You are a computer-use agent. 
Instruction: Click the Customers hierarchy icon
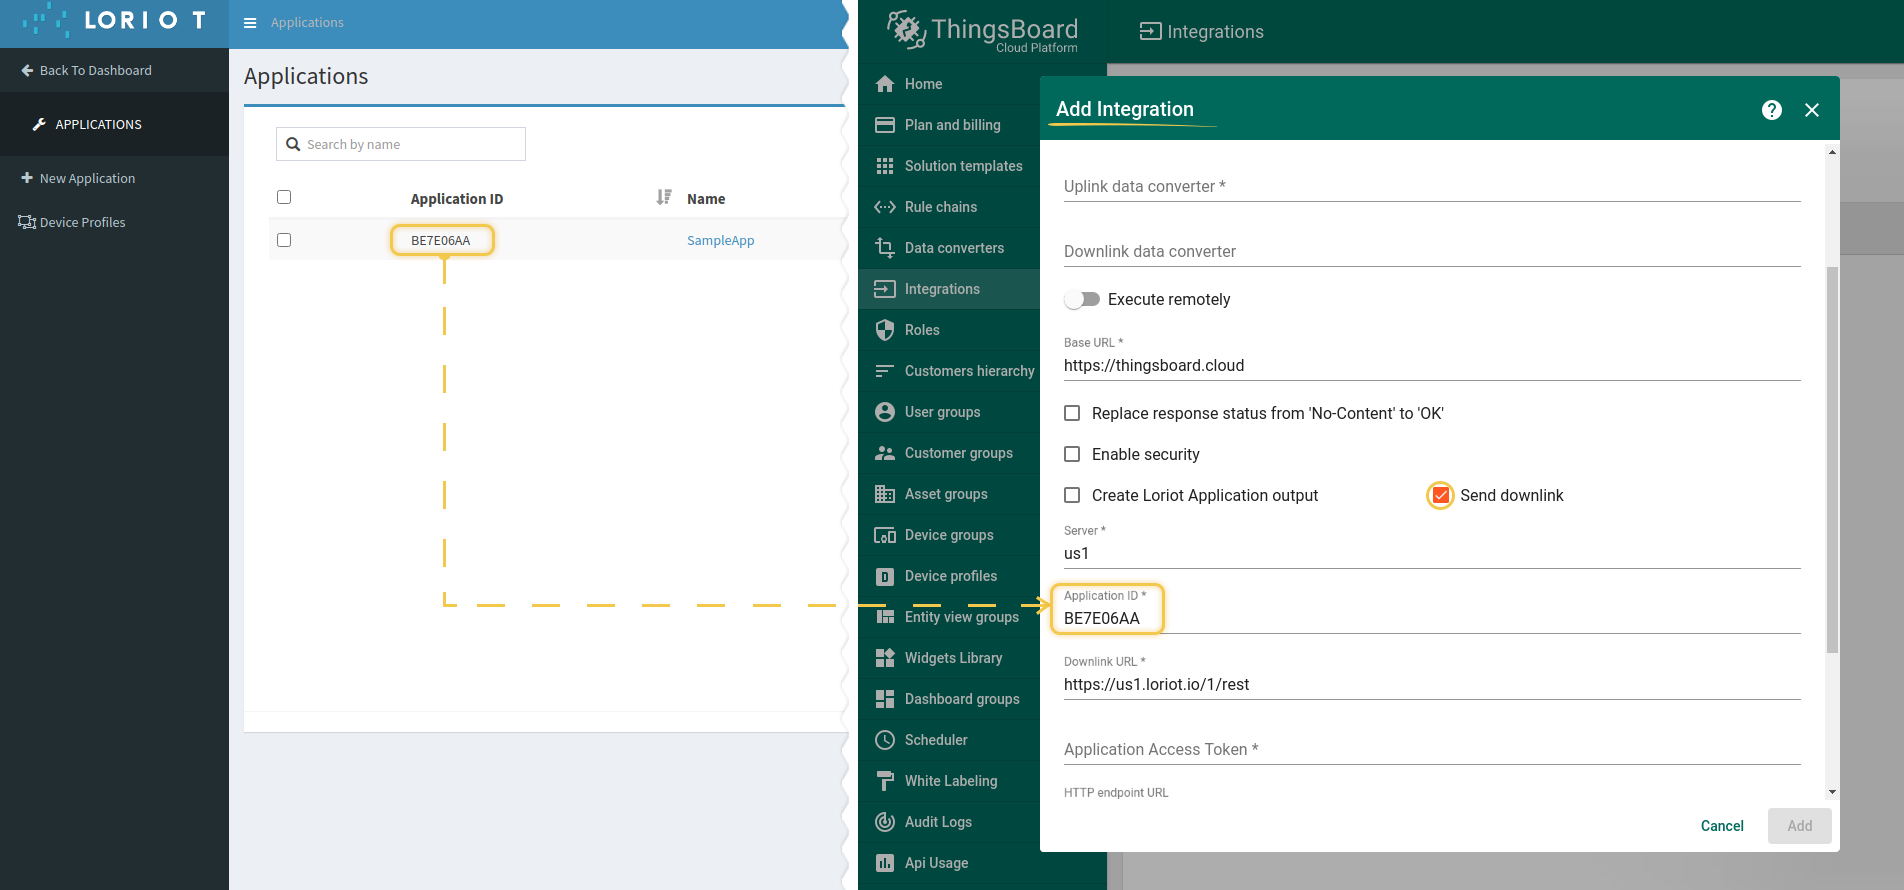click(x=884, y=371)
